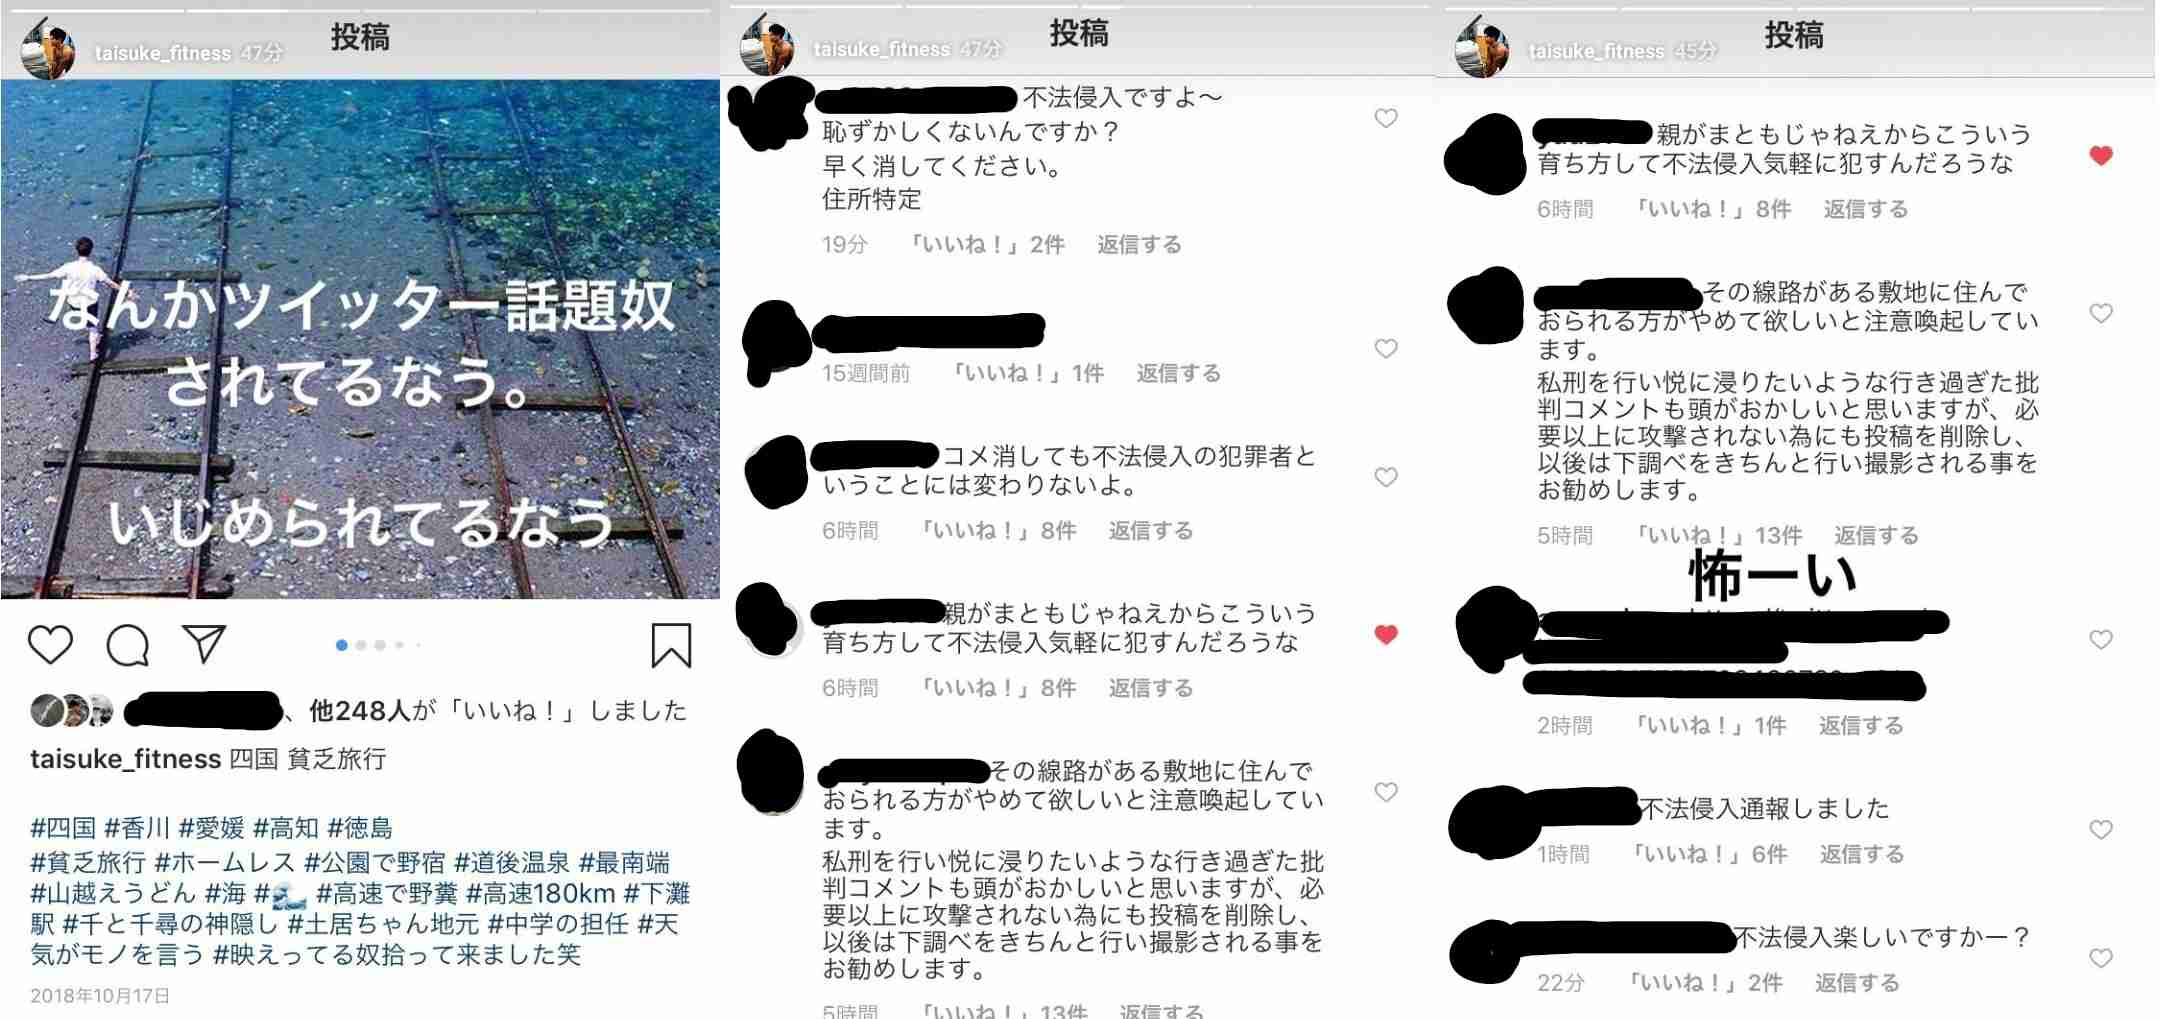Unlike the red-hearted top comment in the right panel

pos(2101,155)
